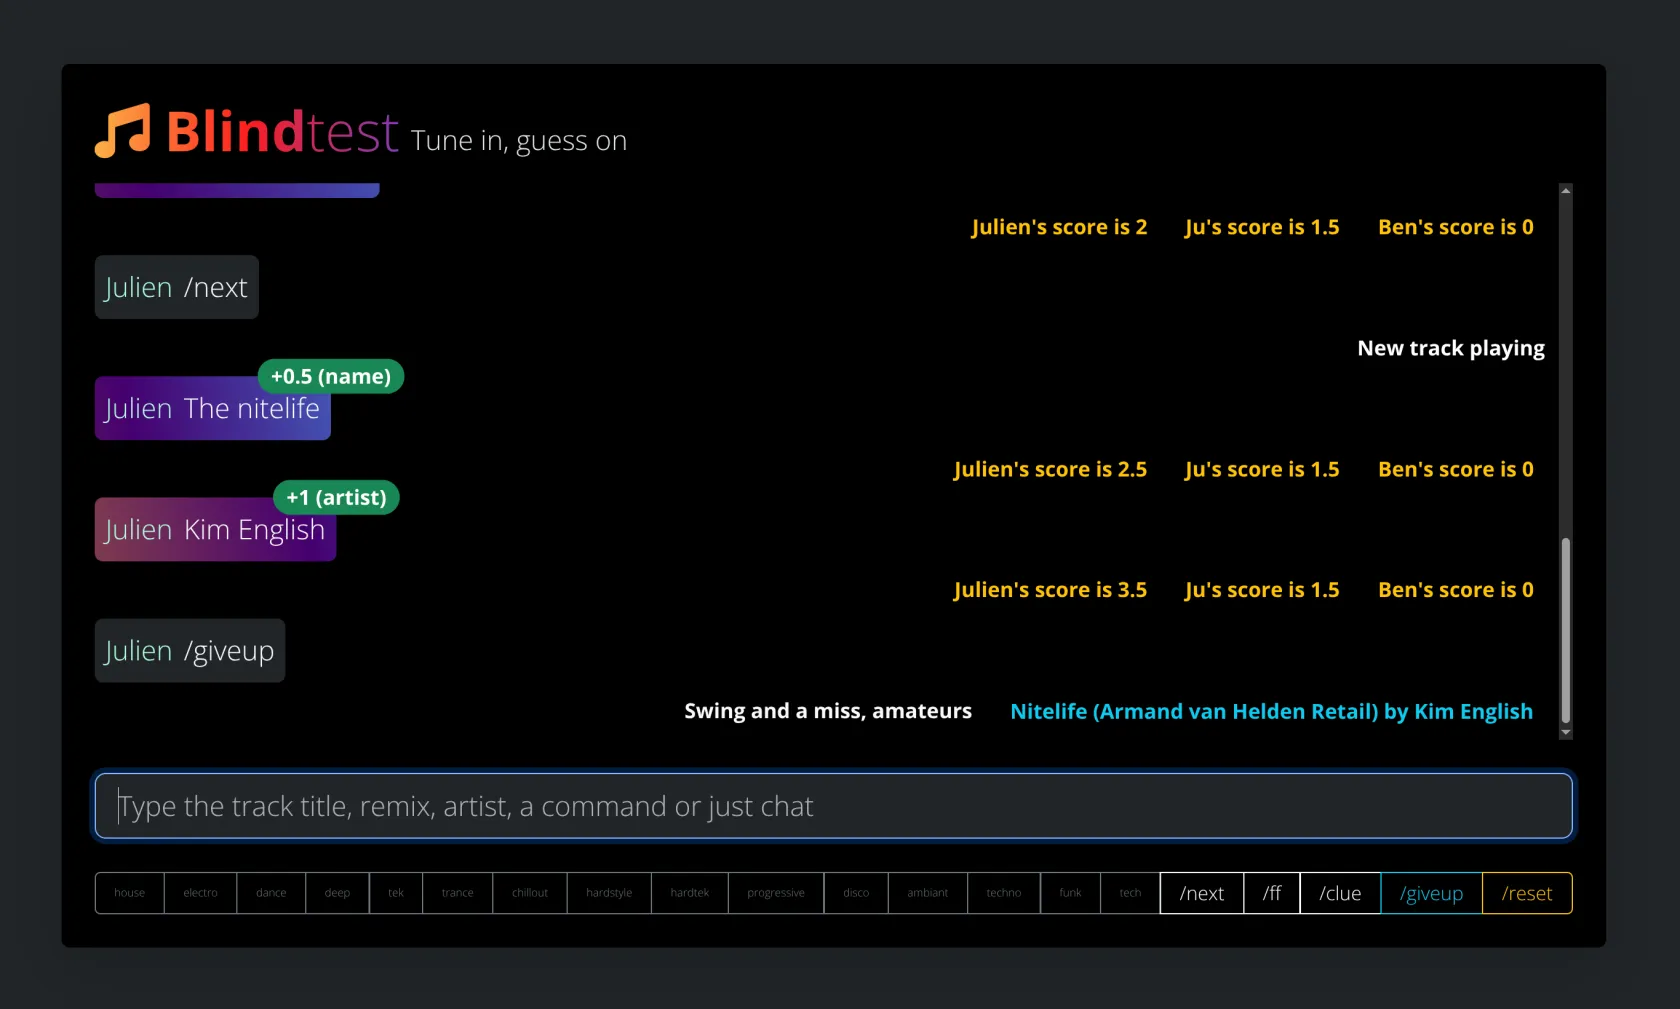Click the orange /reset command button
This screenshot has width=1680, height=1009.
coord(1526,893)
